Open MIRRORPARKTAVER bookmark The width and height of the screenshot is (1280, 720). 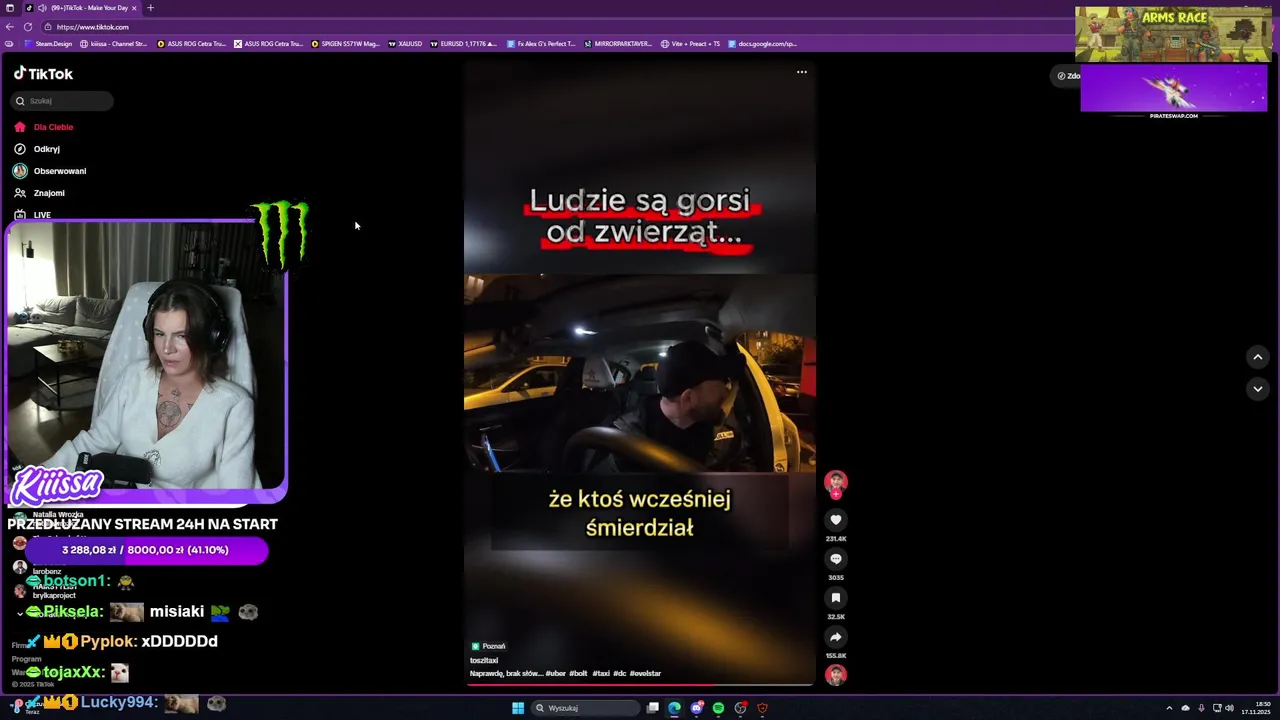point(618,44)
